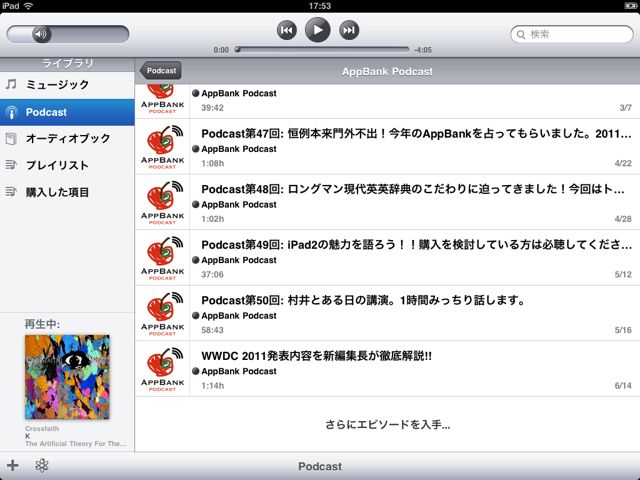Click the 6/14 date text
This screenshot has width=640, height=480.
623,385
